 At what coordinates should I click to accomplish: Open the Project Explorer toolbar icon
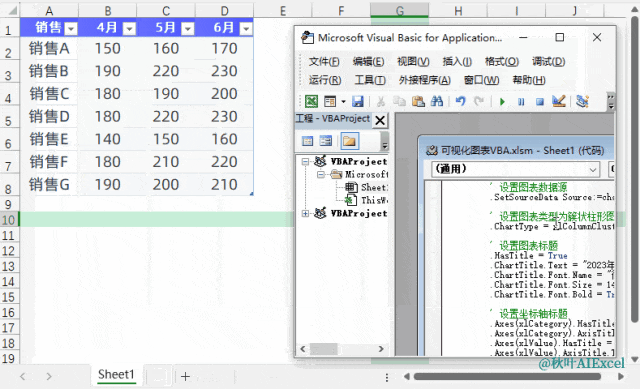click(x=582, y=101)
